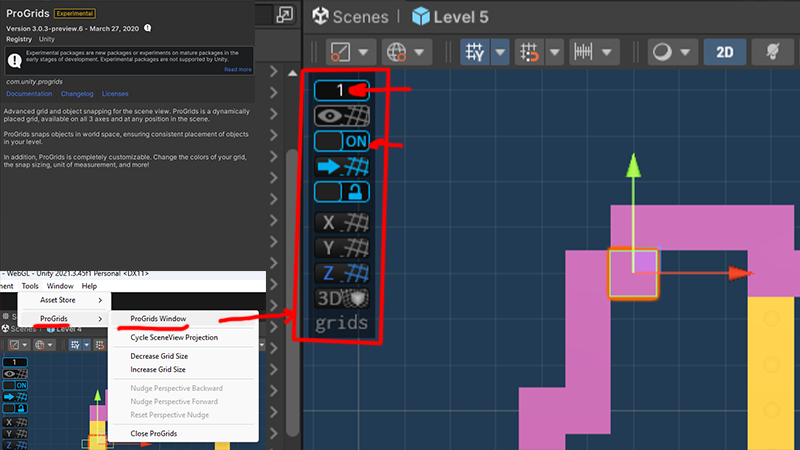Image resolution: width=800 pixels, height=450 pixels.
Task: Toggle grid visibility eye in large ProGrids panel
Action: coord(341,116)
